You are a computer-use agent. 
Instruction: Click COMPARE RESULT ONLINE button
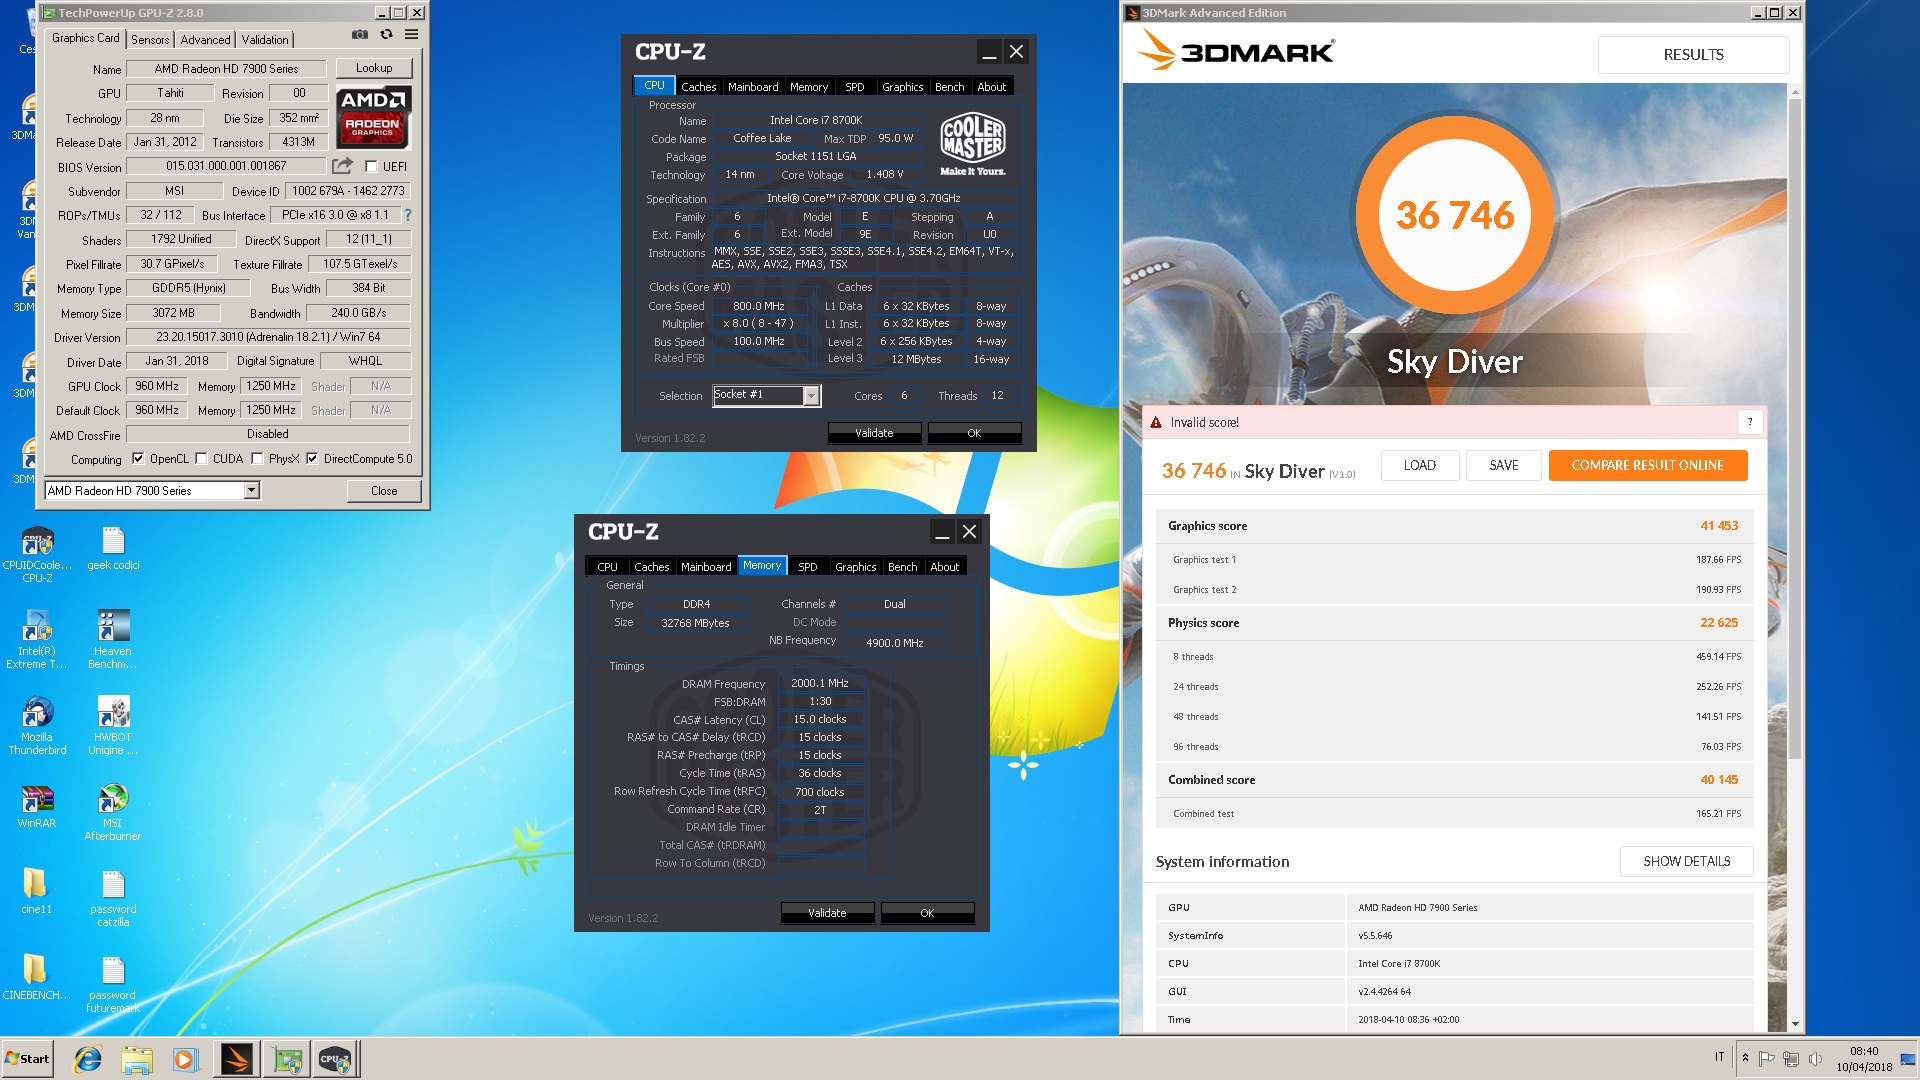pyautogui.click(x=1647, y=465)
